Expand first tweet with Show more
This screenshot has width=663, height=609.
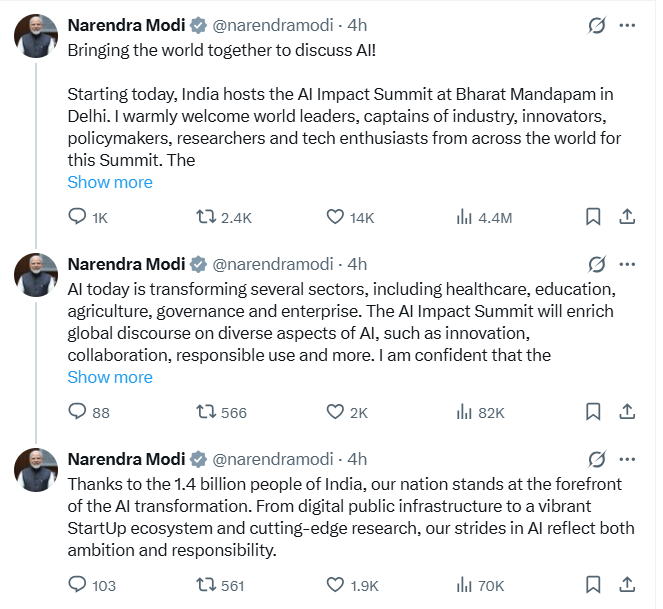(x=110, y=182)
